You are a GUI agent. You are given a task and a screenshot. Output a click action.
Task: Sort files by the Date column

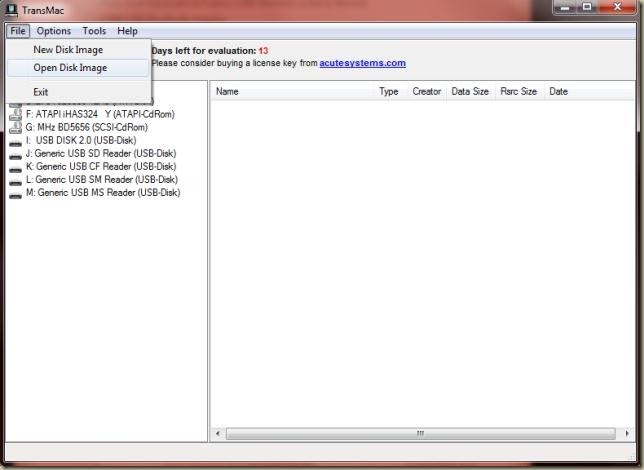[x=590, y=92]
